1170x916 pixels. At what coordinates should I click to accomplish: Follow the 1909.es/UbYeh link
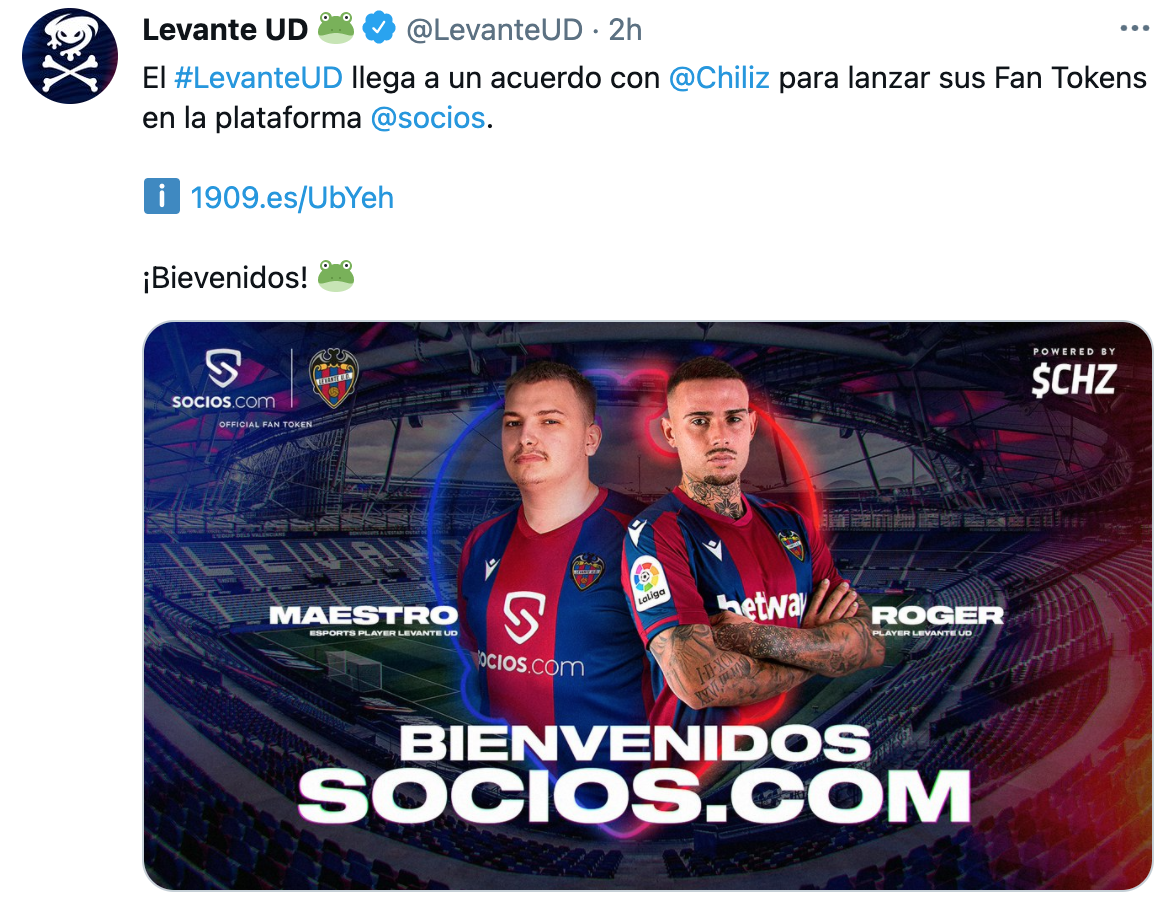292,198
